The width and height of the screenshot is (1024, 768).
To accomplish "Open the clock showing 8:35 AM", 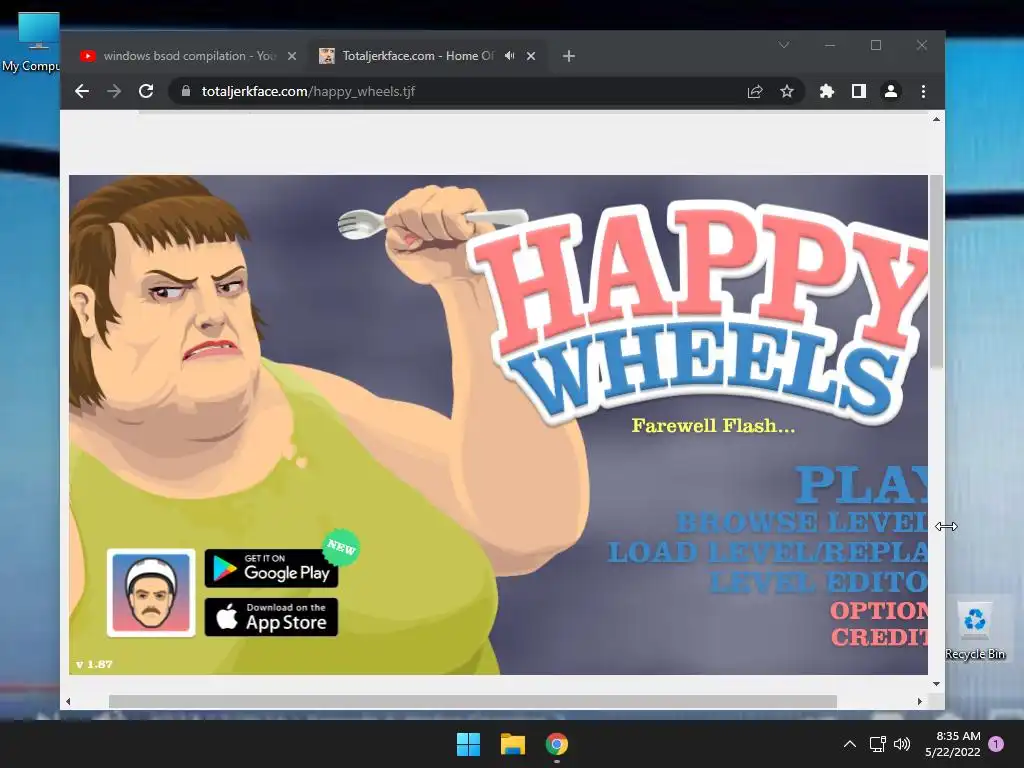I will pyautogui.click(x=953, y=744).
